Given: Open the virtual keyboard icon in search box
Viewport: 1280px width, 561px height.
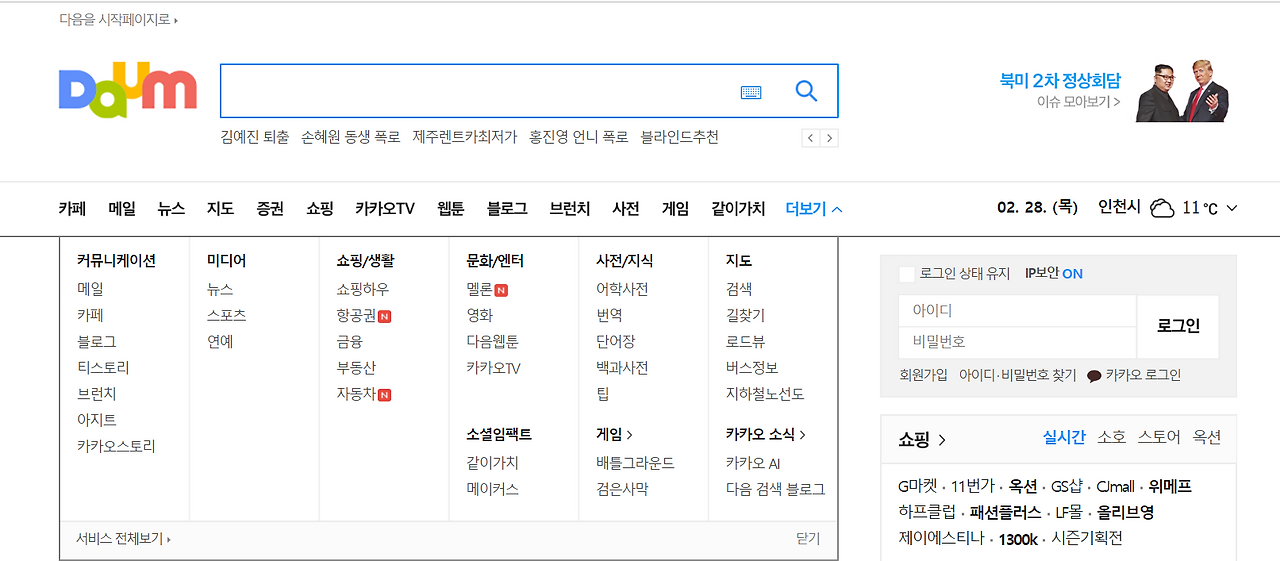Looking at the screenshot, I should click(x=751, y=92).
